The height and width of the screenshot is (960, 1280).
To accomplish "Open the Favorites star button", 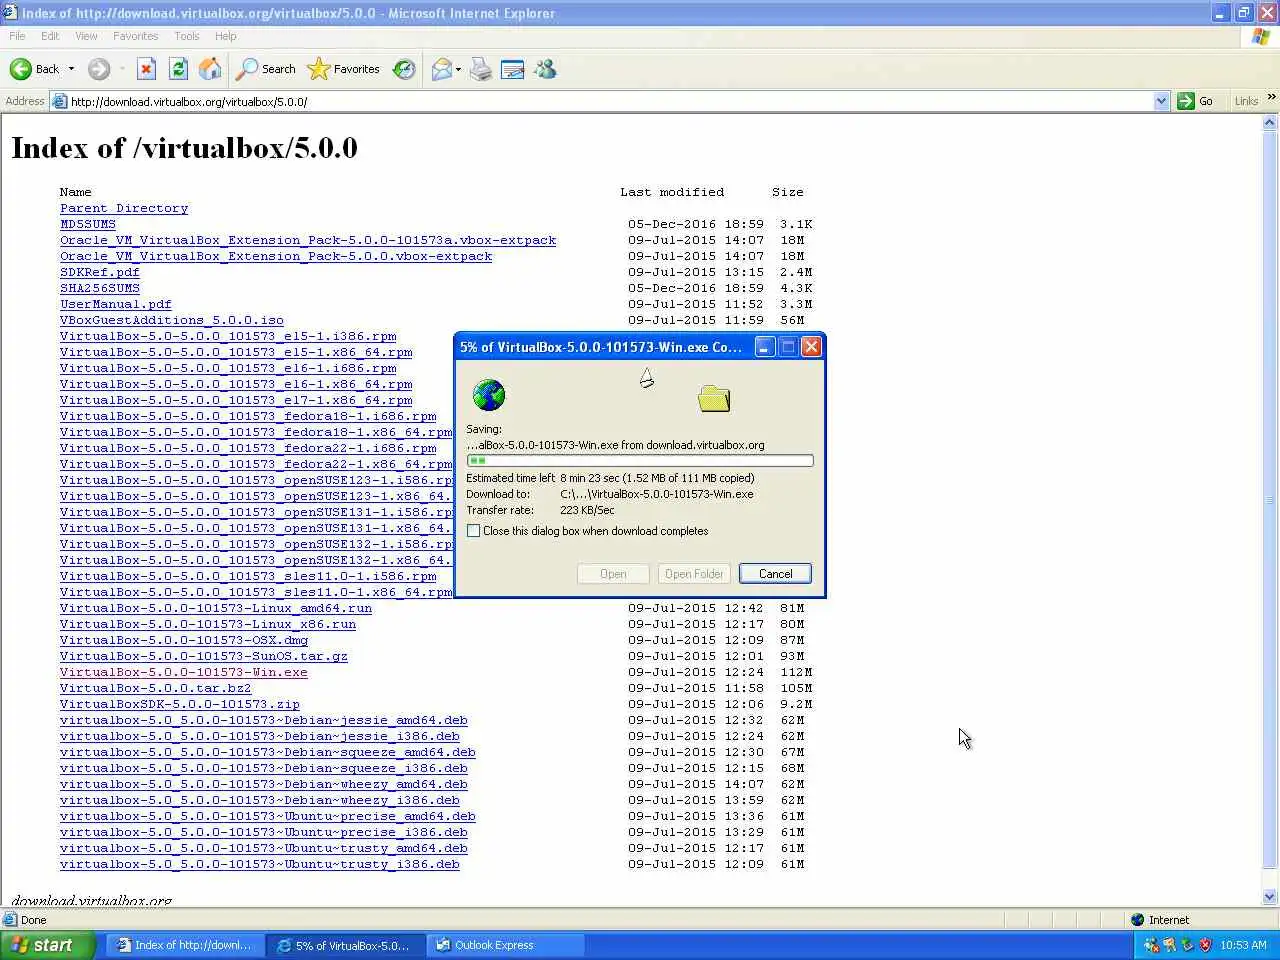I will pos(344,69).
